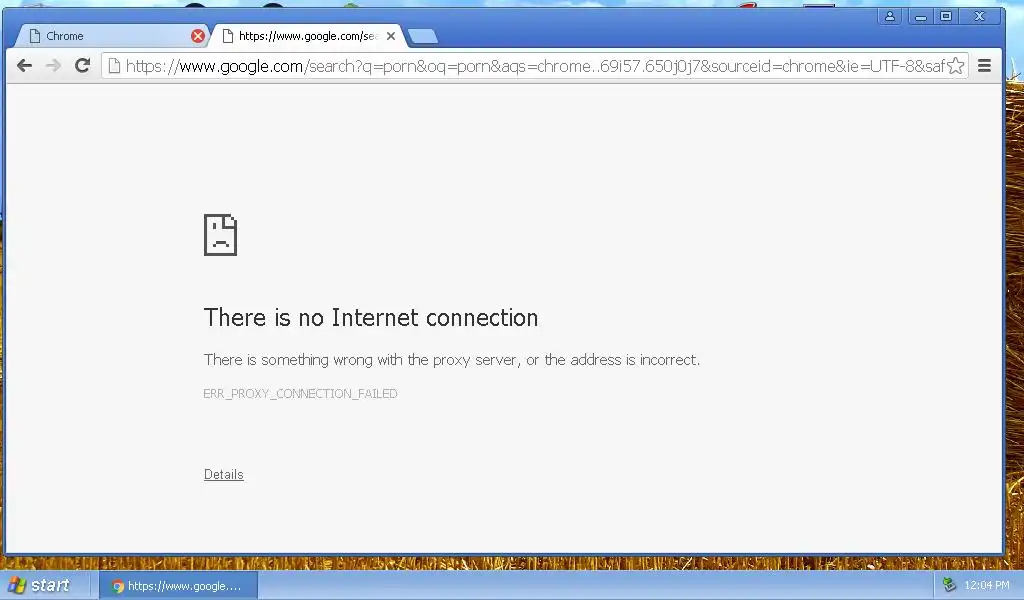Expand the Details link
Screen dimensions: 1024x600
click(223, 475)
